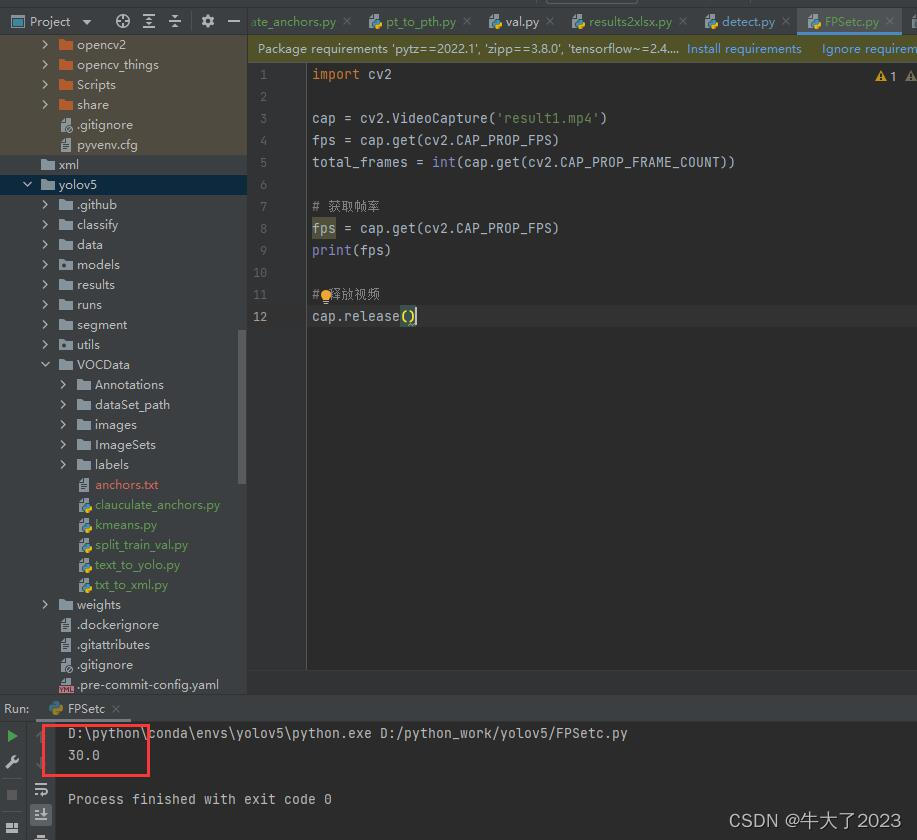Close the detect.py editor tab

[x=786, y=21]
